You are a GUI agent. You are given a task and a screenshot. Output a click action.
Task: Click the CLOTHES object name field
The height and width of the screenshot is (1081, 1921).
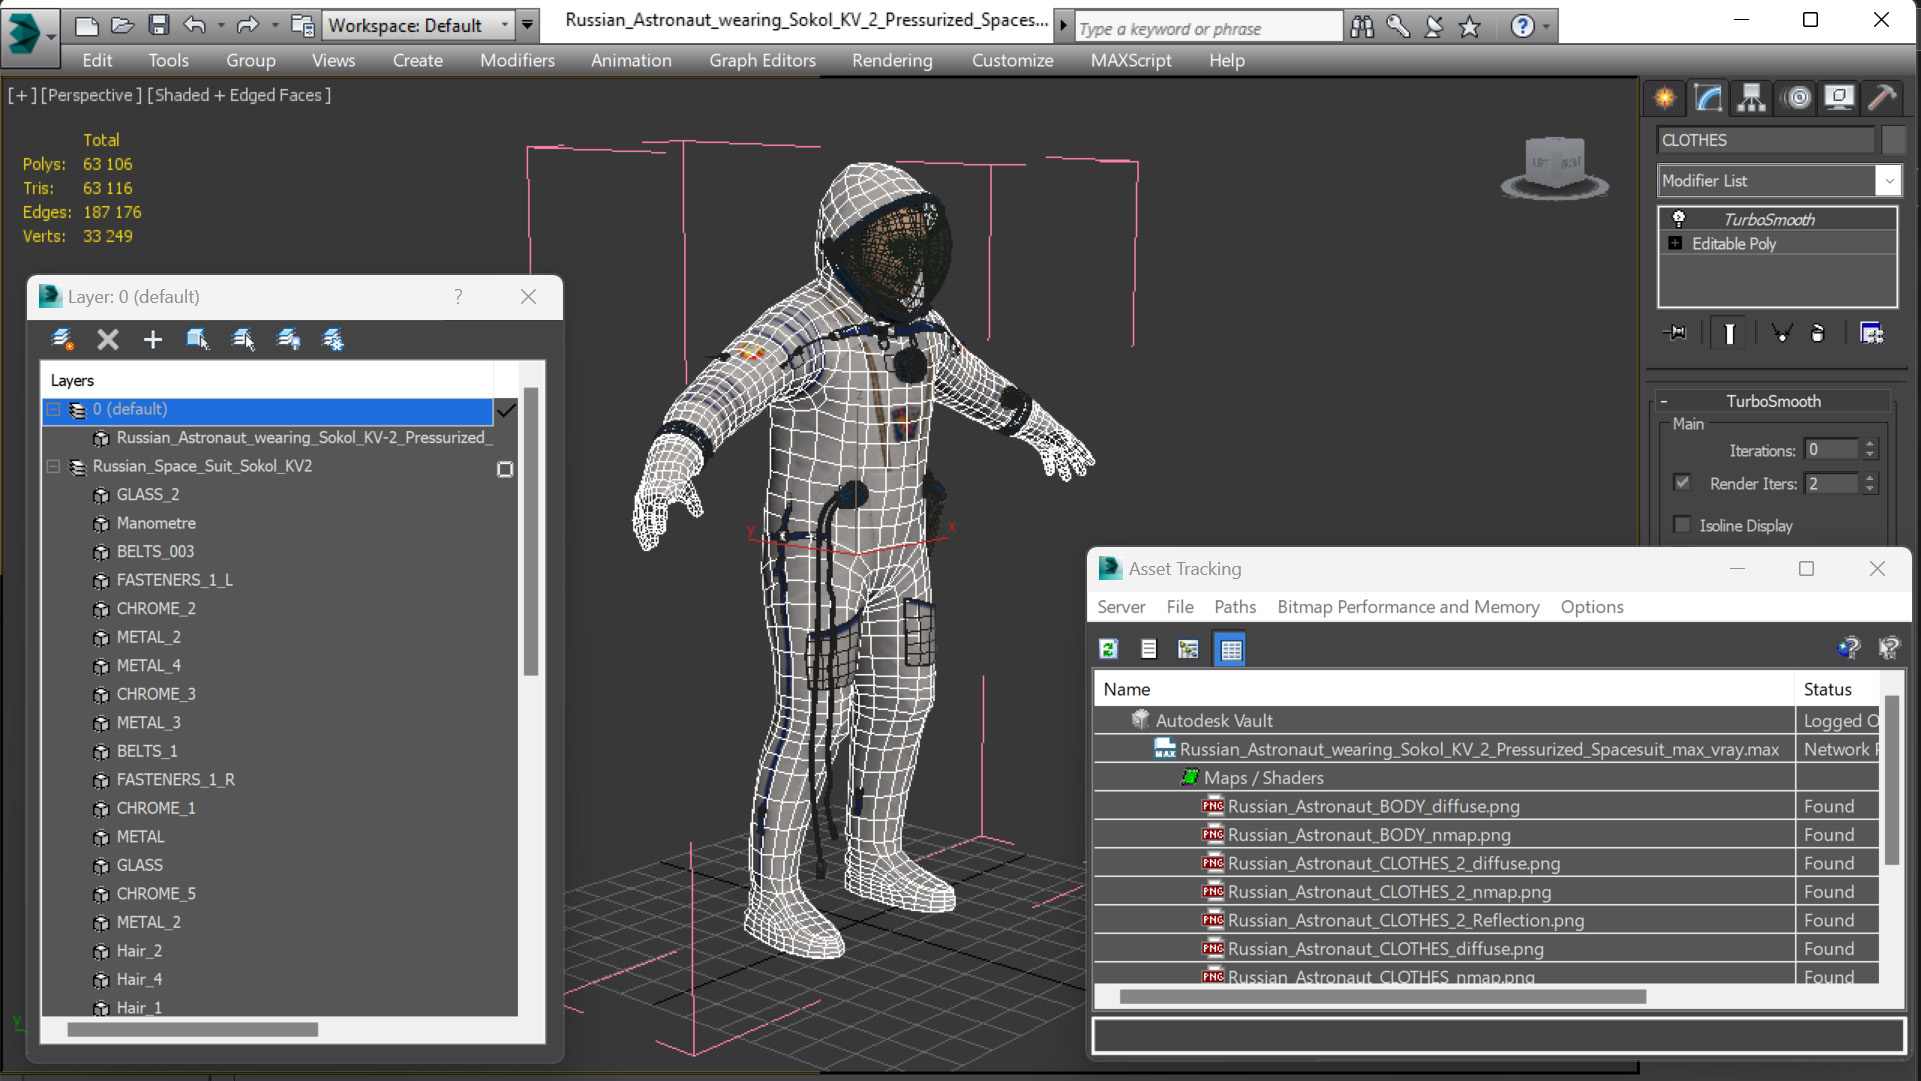point(1766,140)
